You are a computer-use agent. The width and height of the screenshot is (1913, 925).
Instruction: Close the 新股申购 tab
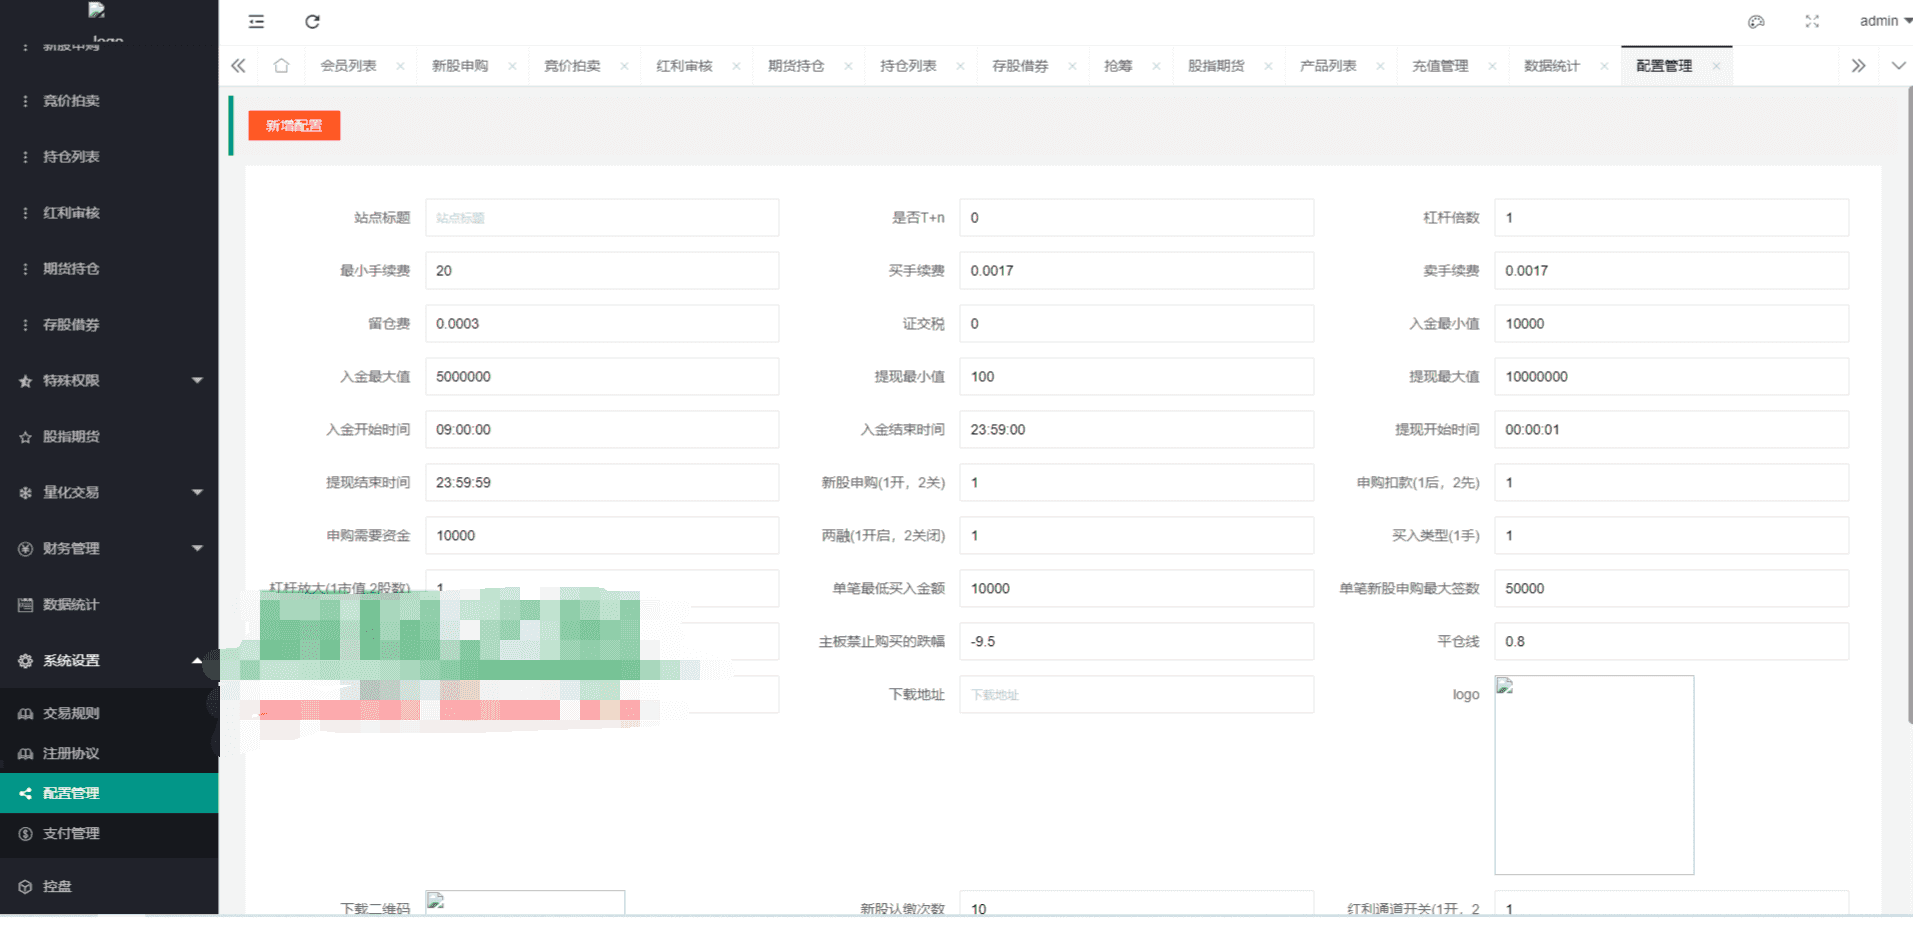[512, 66]
